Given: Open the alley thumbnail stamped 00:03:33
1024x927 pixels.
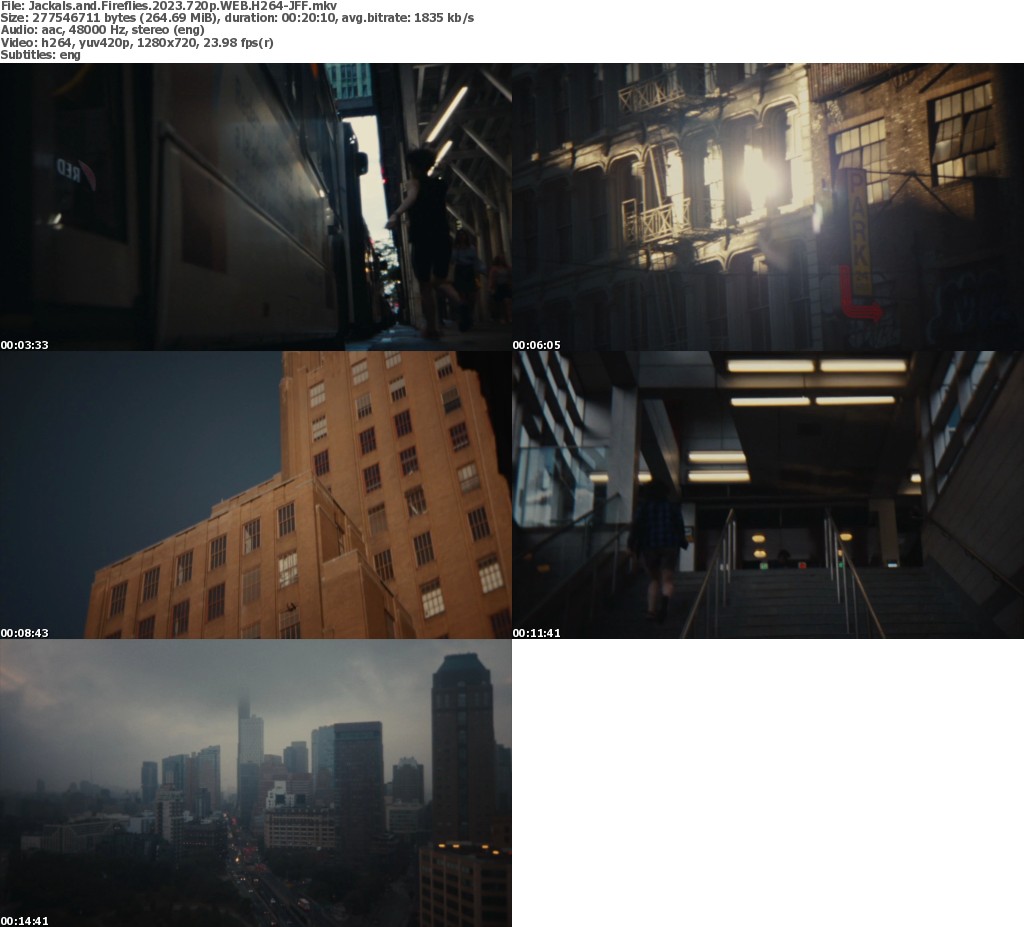Looking at the screenshot, I should (255, 206).
